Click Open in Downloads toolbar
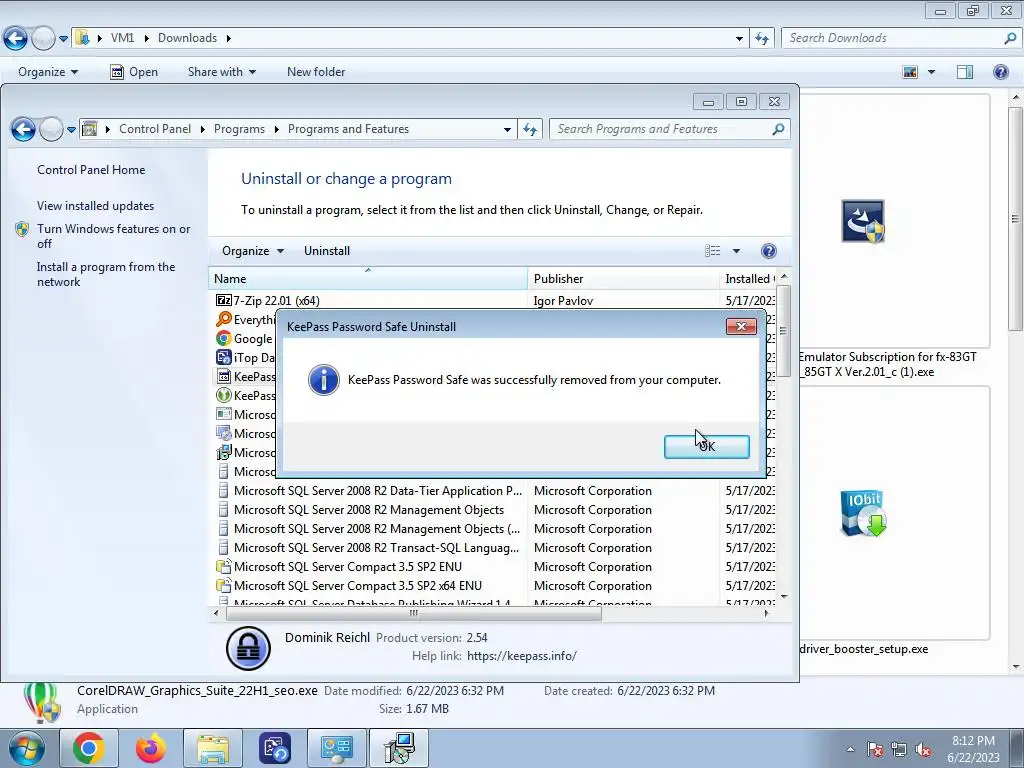This screenshot has height=768, width=1024. pyautogui.click(x=134, y=72)
